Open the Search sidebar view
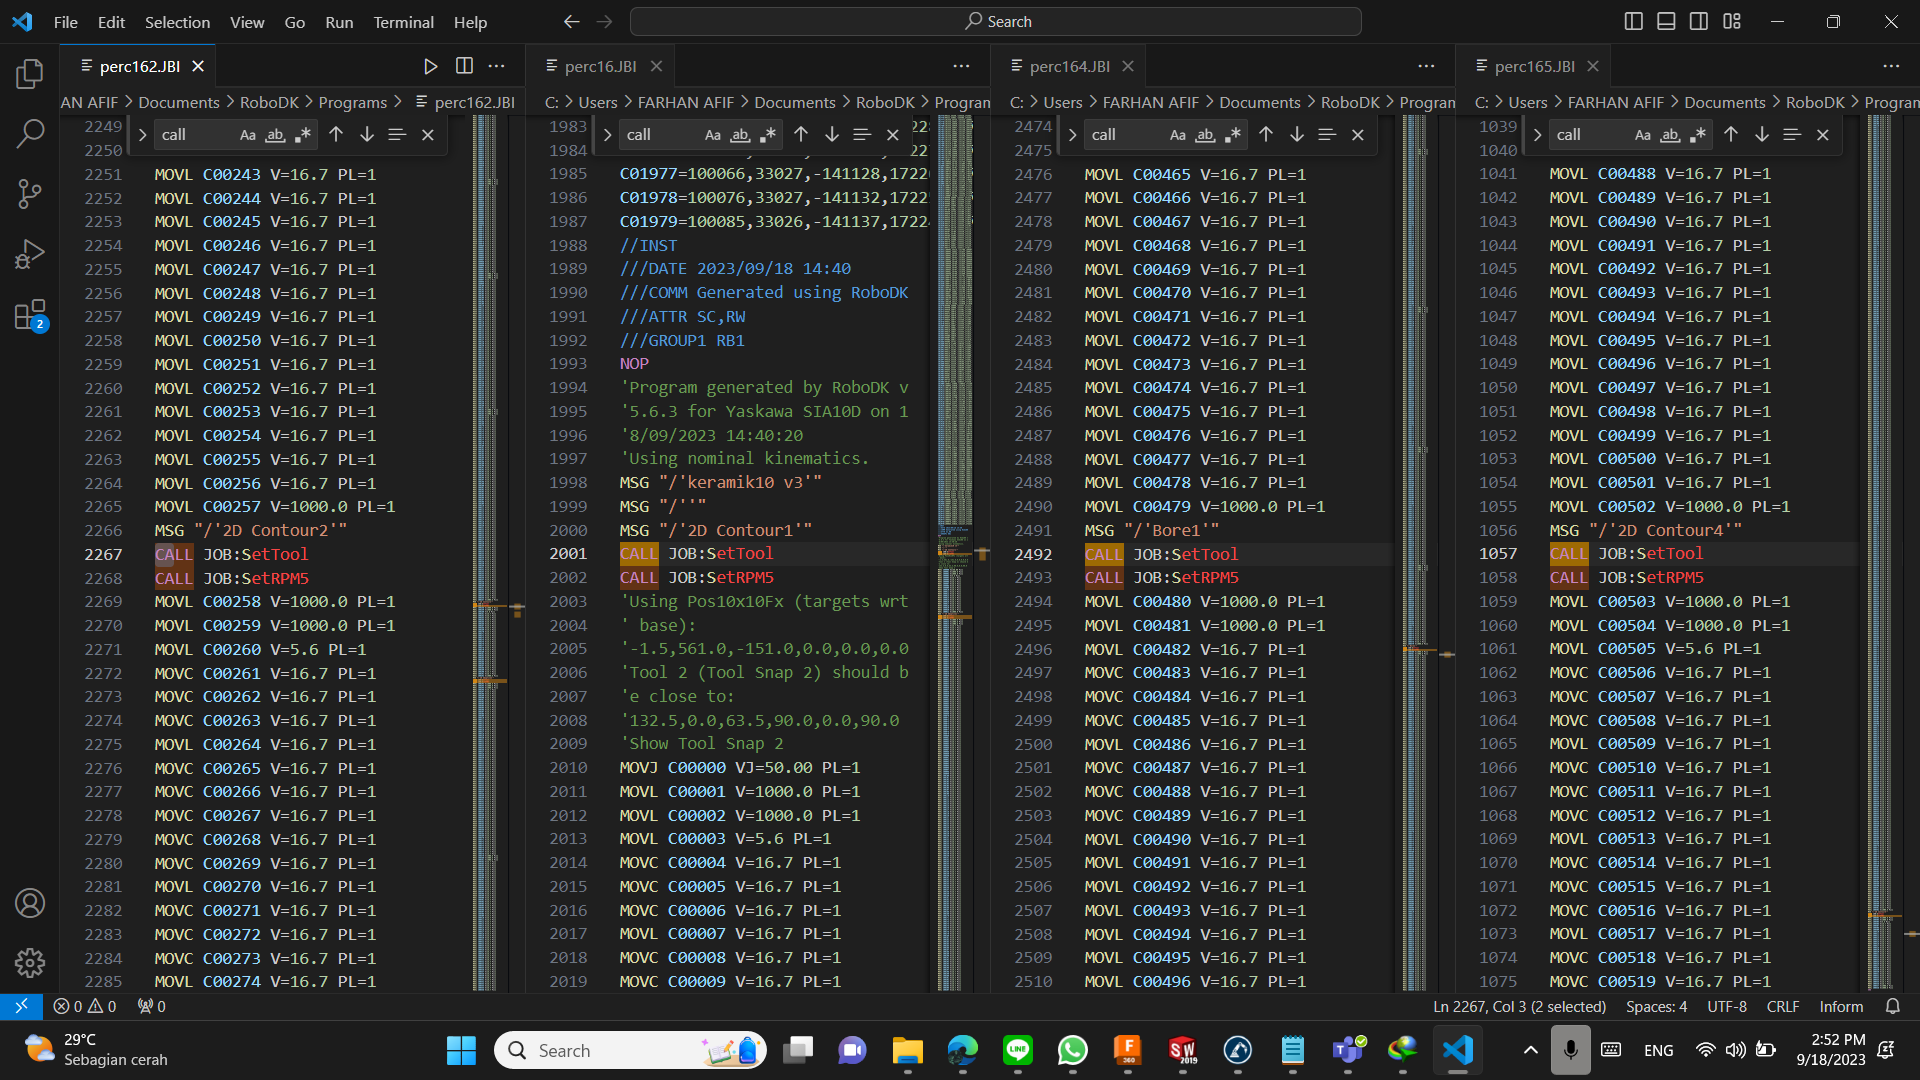This screenshot has height=1080, width=1920. (x=30, y=134)
